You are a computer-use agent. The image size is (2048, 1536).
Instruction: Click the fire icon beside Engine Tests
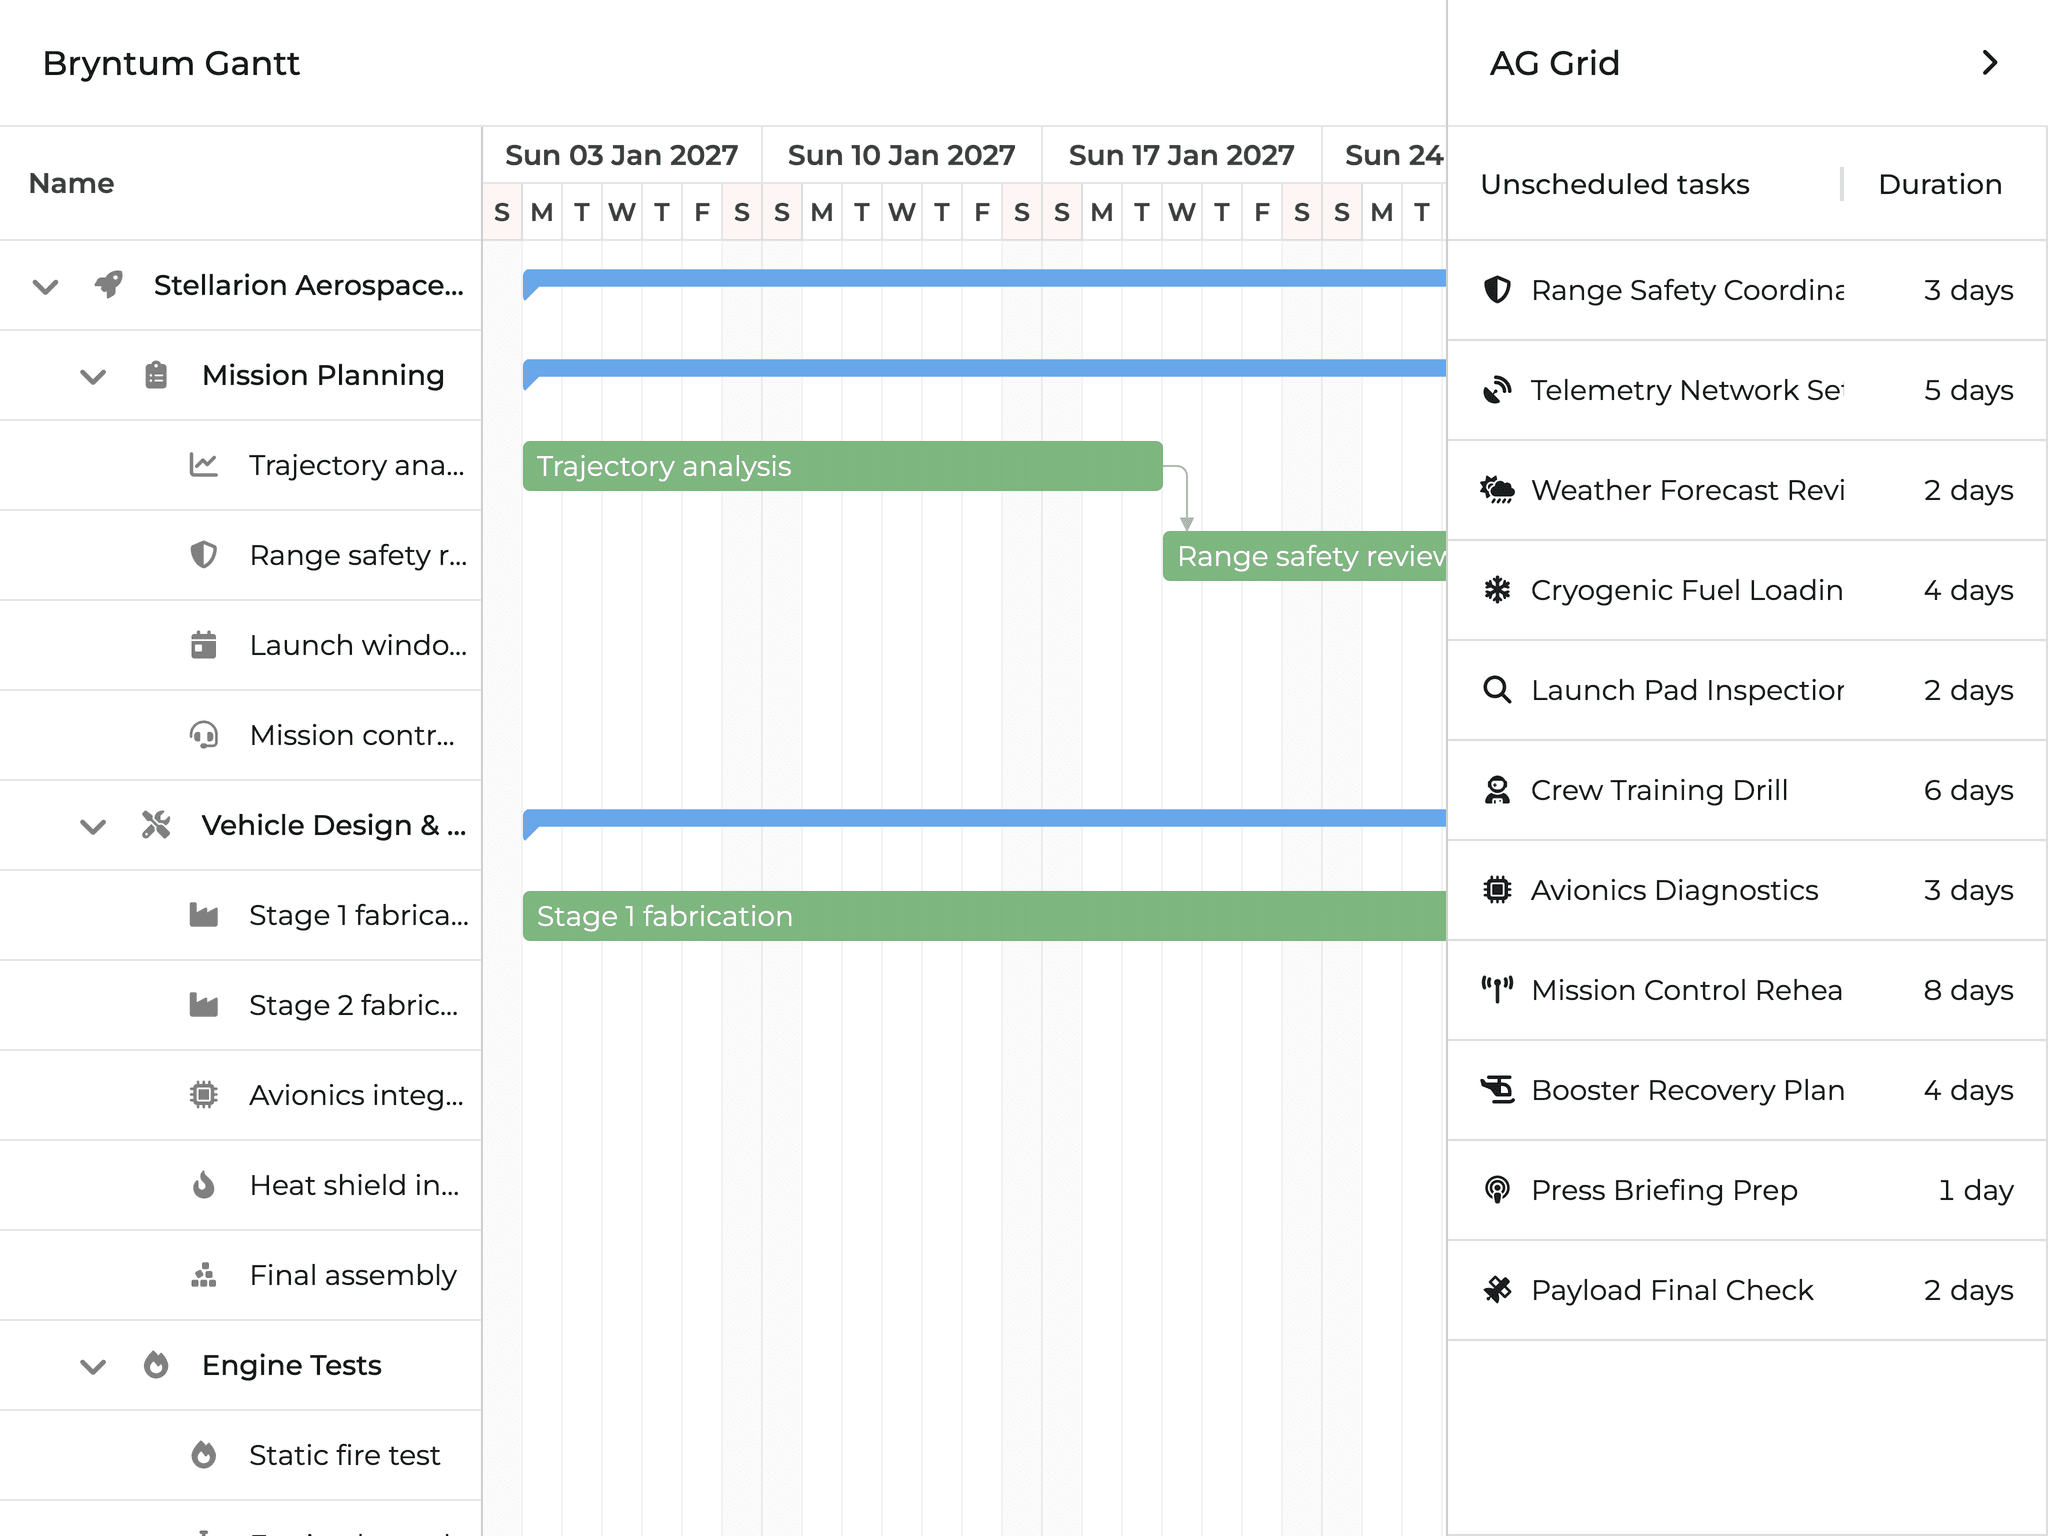click(156, 1365)
